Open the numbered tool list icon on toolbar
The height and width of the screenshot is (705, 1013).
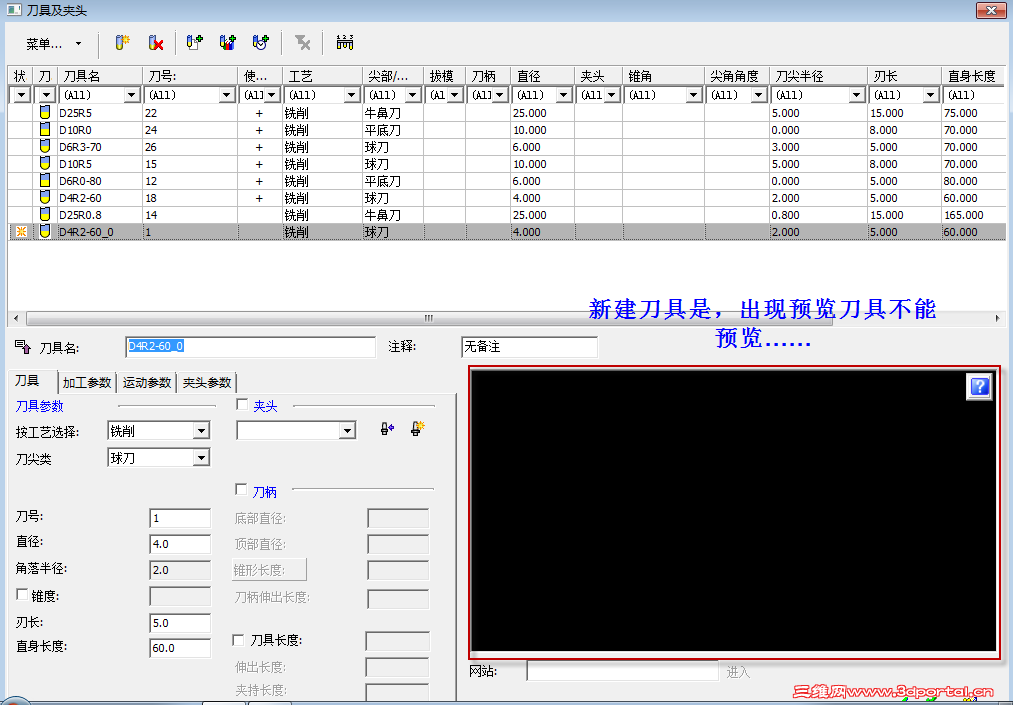[345, 42]
